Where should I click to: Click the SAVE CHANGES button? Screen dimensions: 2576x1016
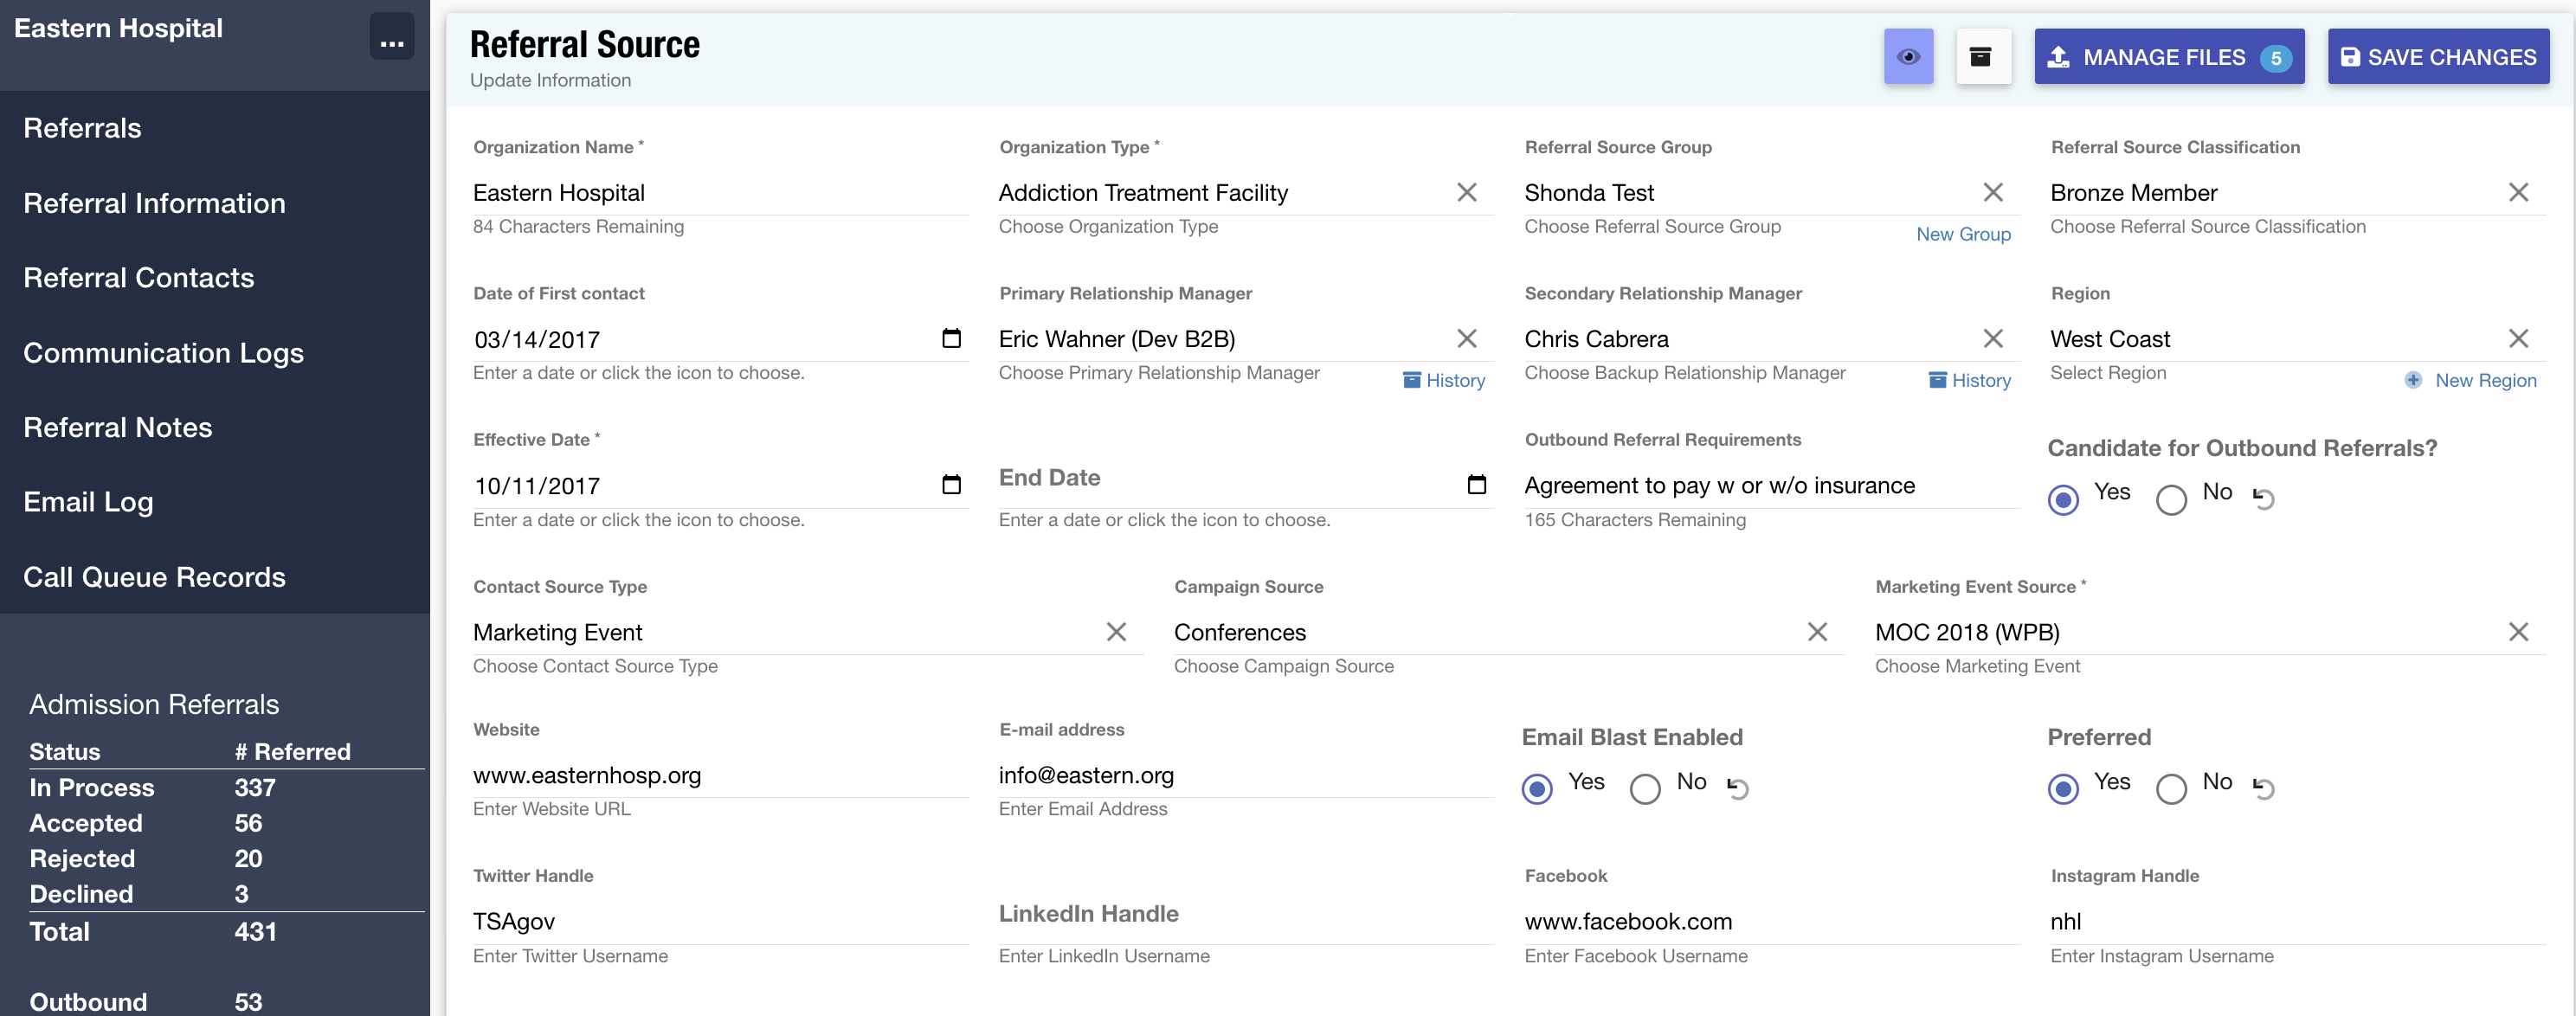tap(2438, 57)
